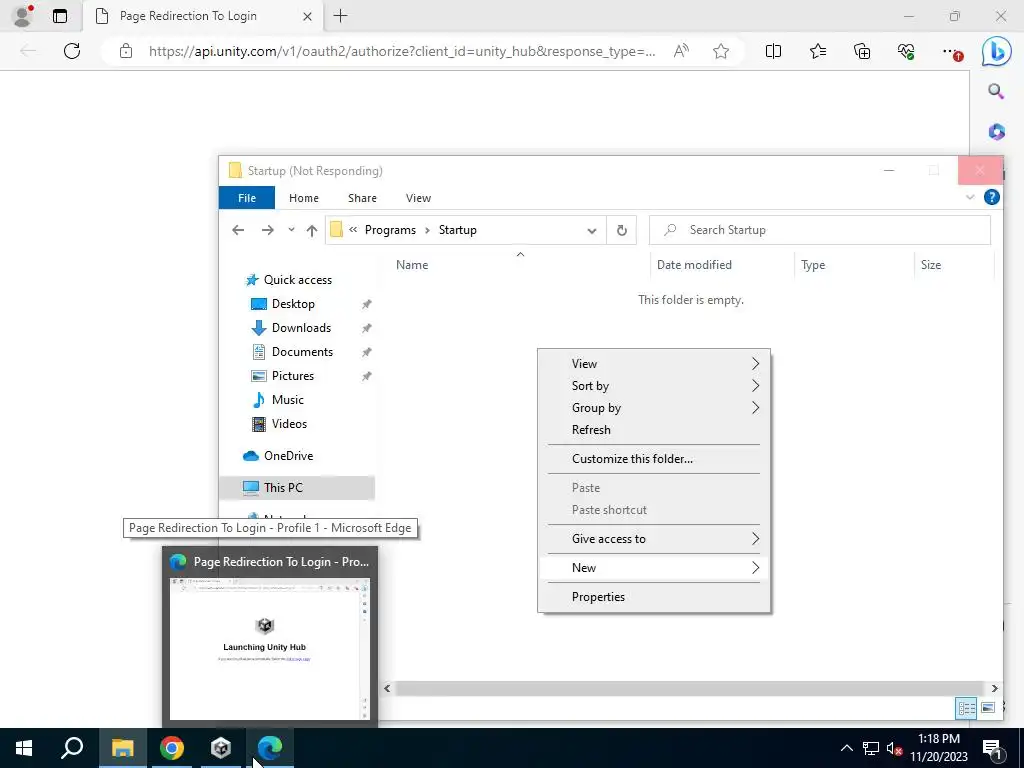This screenshot has width=1024, height=768.
Task: Select Videos in navigation pane
Action: click(289, 424)
